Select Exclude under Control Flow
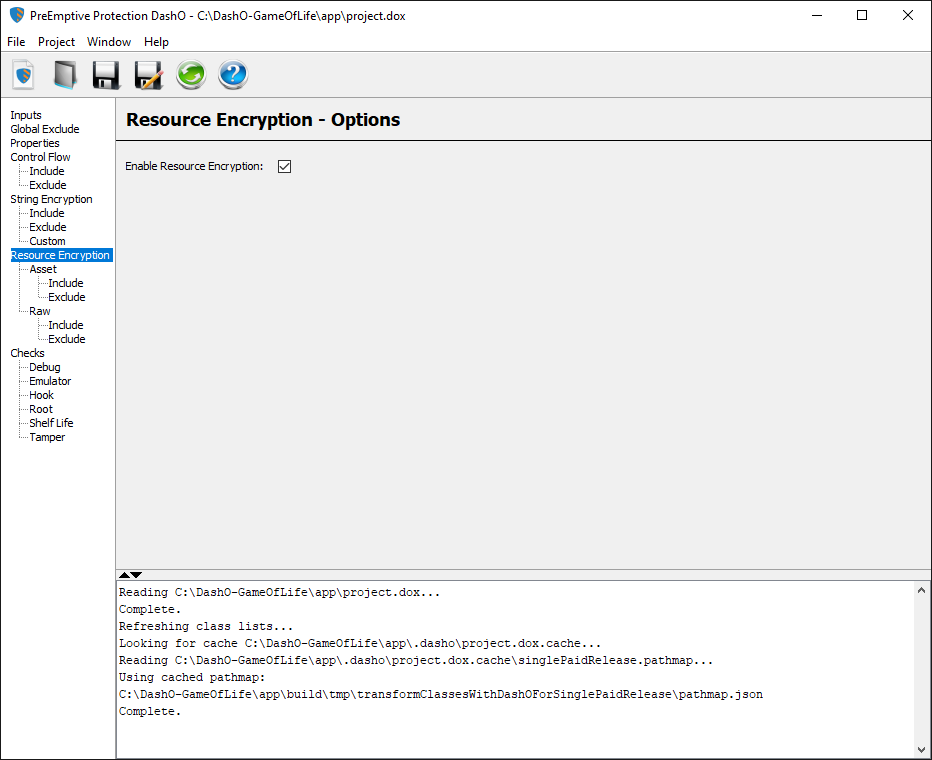The width and height of the screenshot is (932, 760). pos(48,185)
